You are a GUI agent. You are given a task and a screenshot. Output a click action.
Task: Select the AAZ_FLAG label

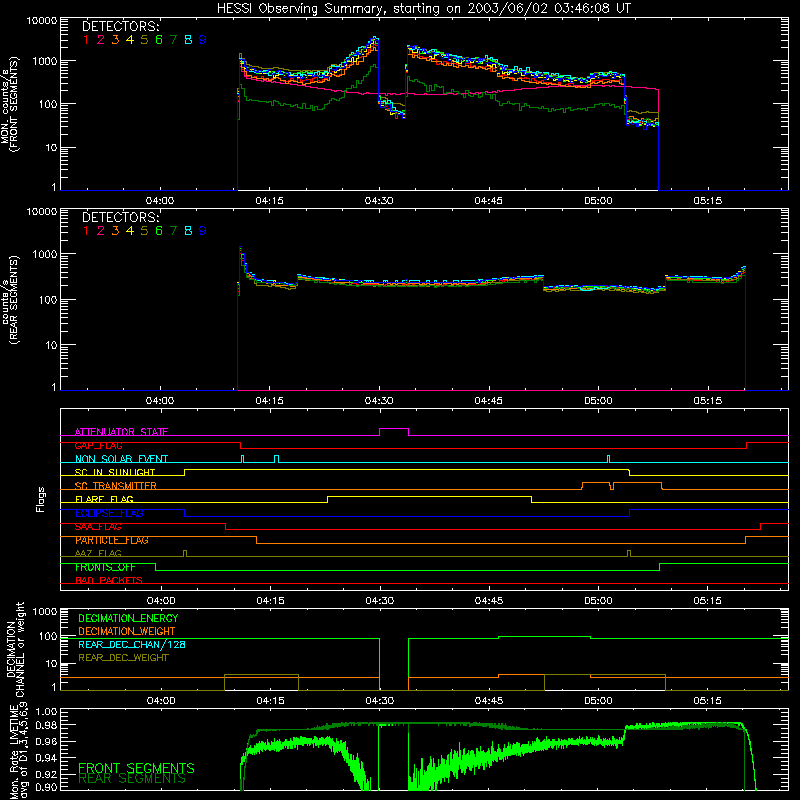click(98, 553)
